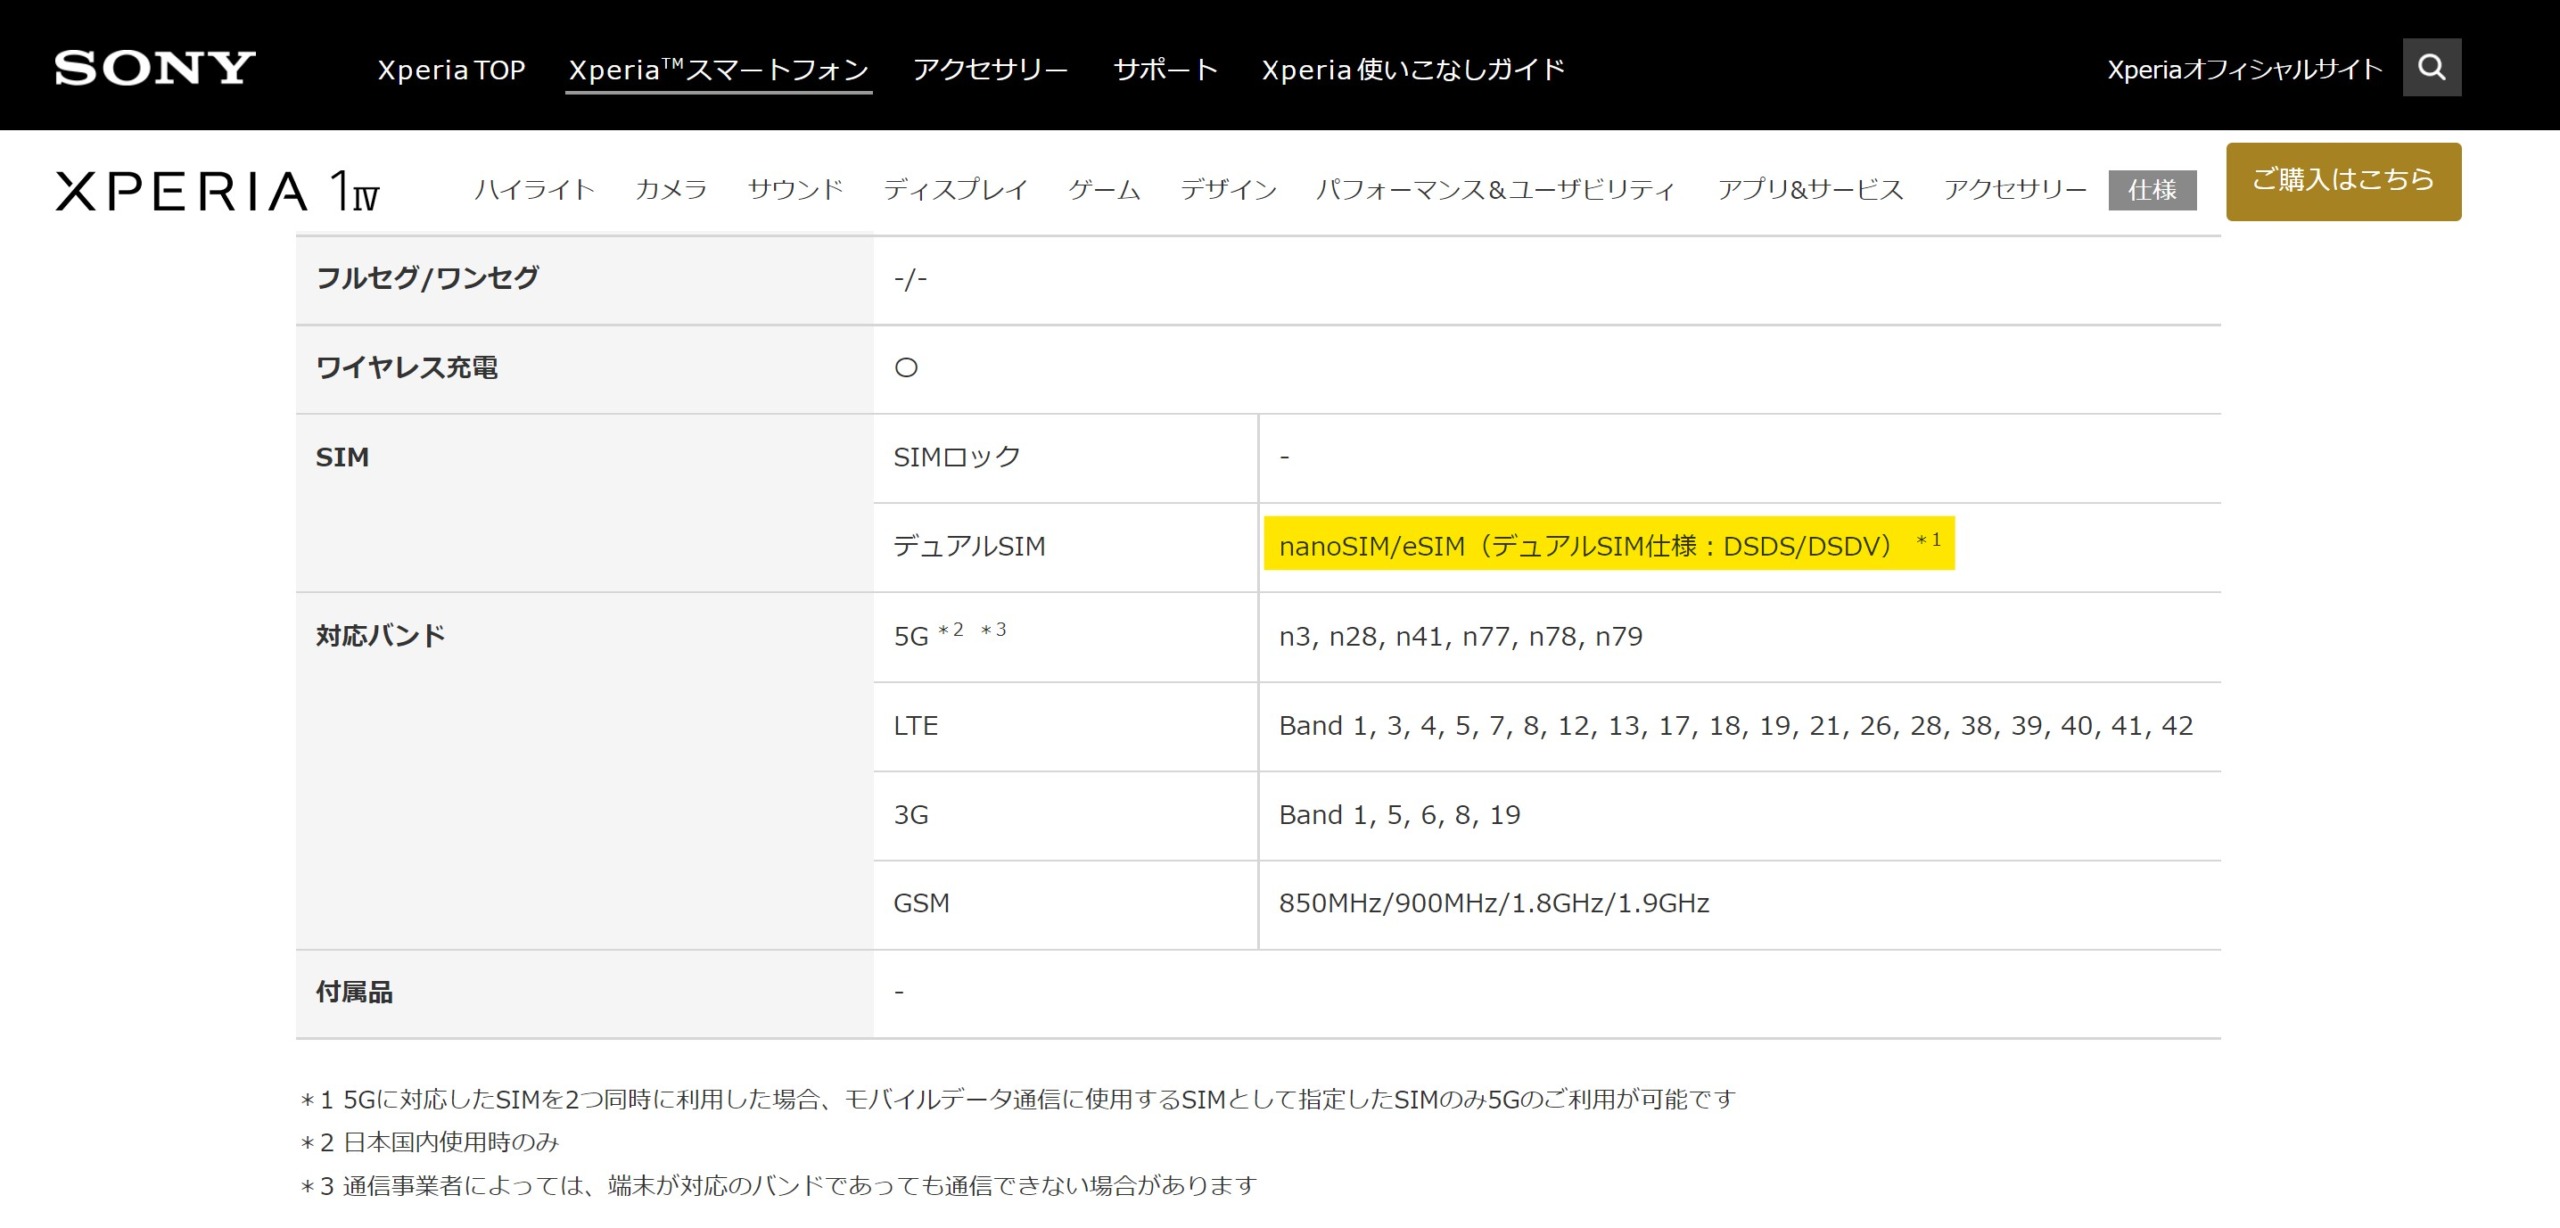Click the LTE label cell
The image size is (2560, 1228).
[915, 725]
